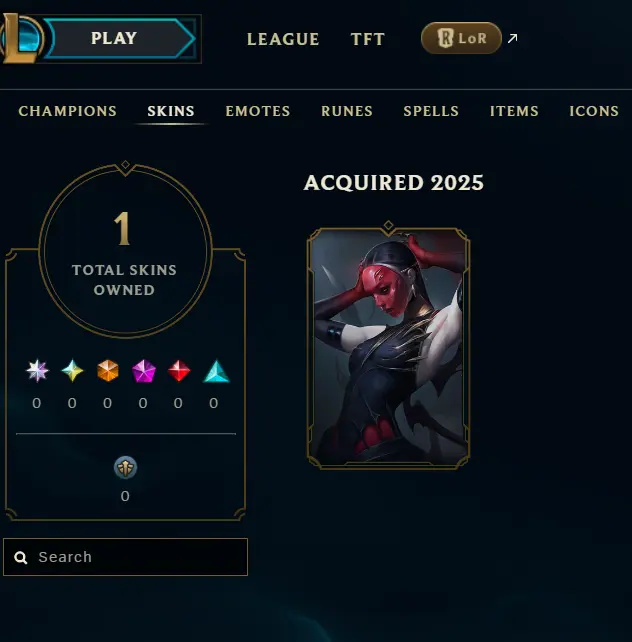Click the magnifying glass search icon
The image size is (632, 642).
(20, 557)
